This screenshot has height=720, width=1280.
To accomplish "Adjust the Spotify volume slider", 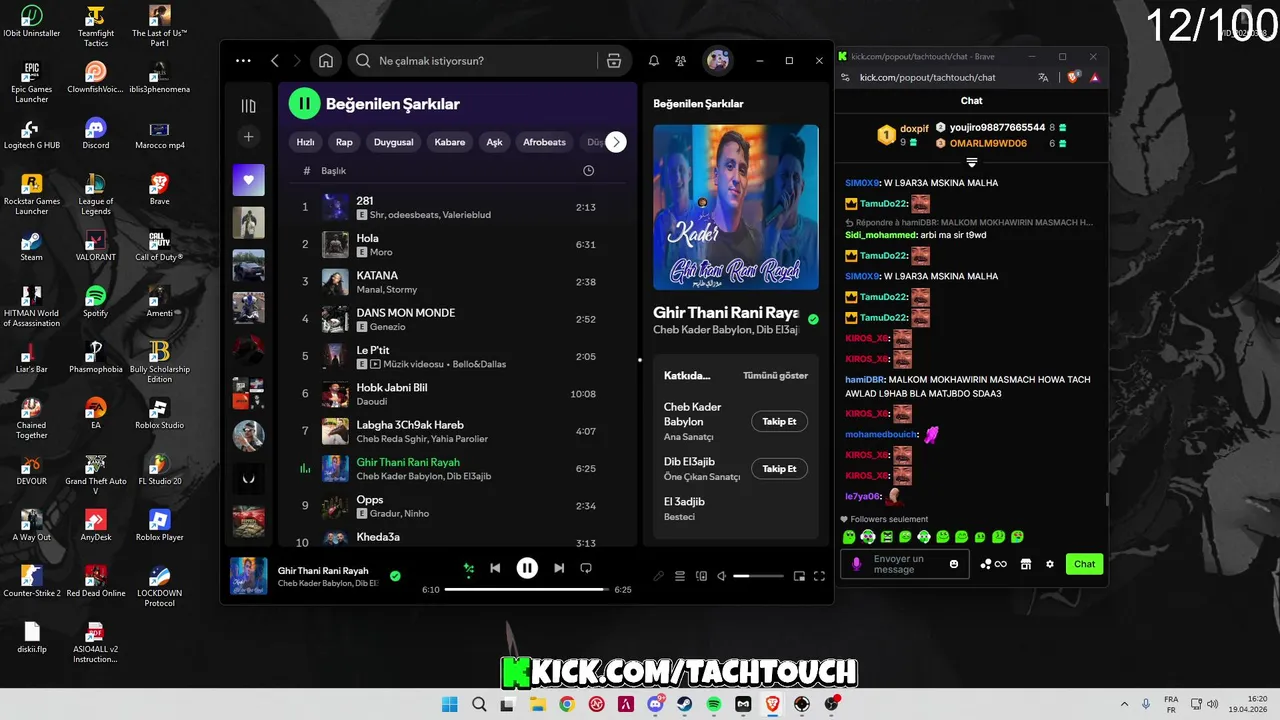I will tap(759, 576).
